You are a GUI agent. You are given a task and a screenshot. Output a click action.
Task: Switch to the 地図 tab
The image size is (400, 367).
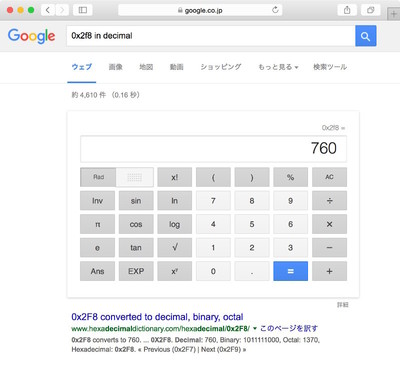point(146,67)
